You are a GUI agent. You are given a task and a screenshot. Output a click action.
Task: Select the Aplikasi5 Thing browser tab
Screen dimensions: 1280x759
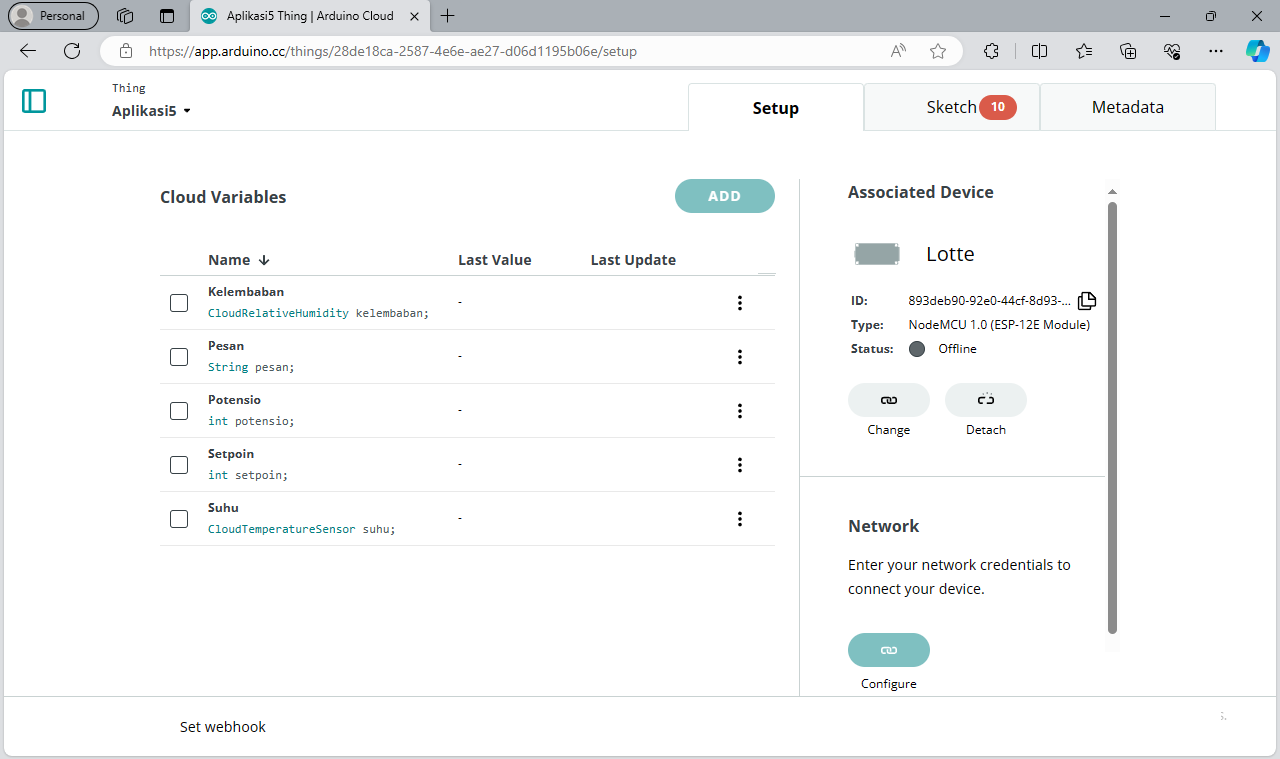point(310,16)
